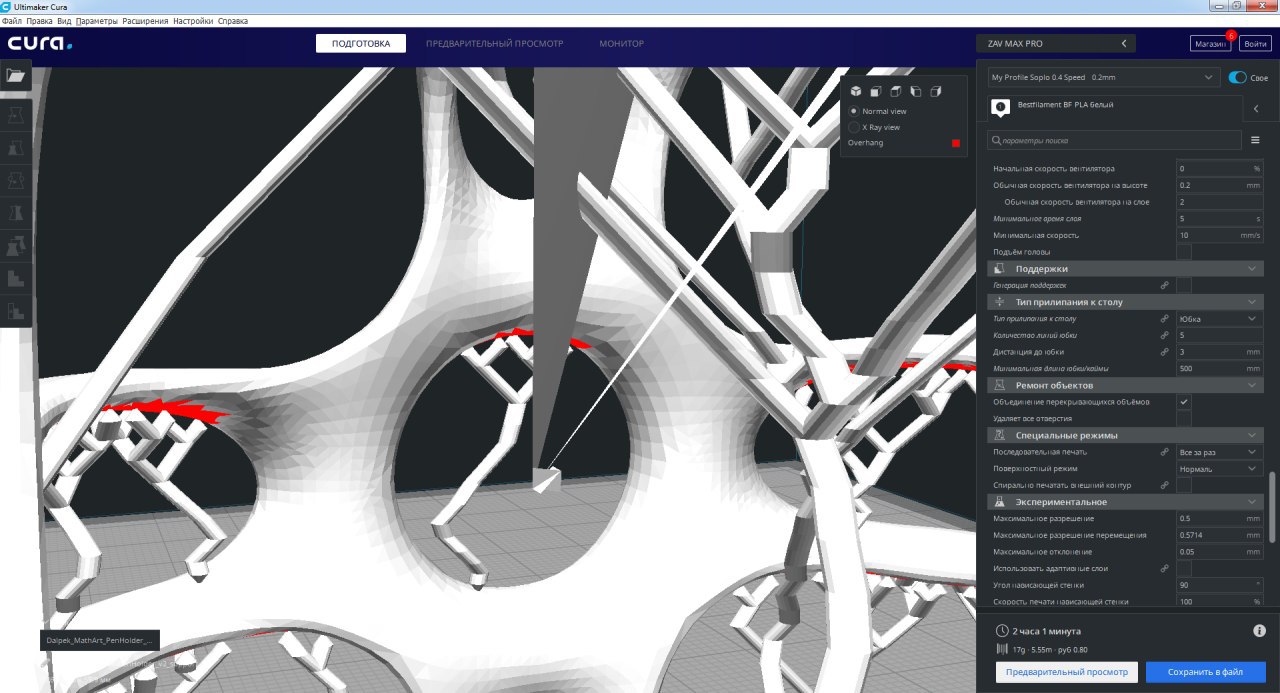Click the last stair-shaped tool in left toolbar
Screen dimensions: 1280x693
point(16,311)
